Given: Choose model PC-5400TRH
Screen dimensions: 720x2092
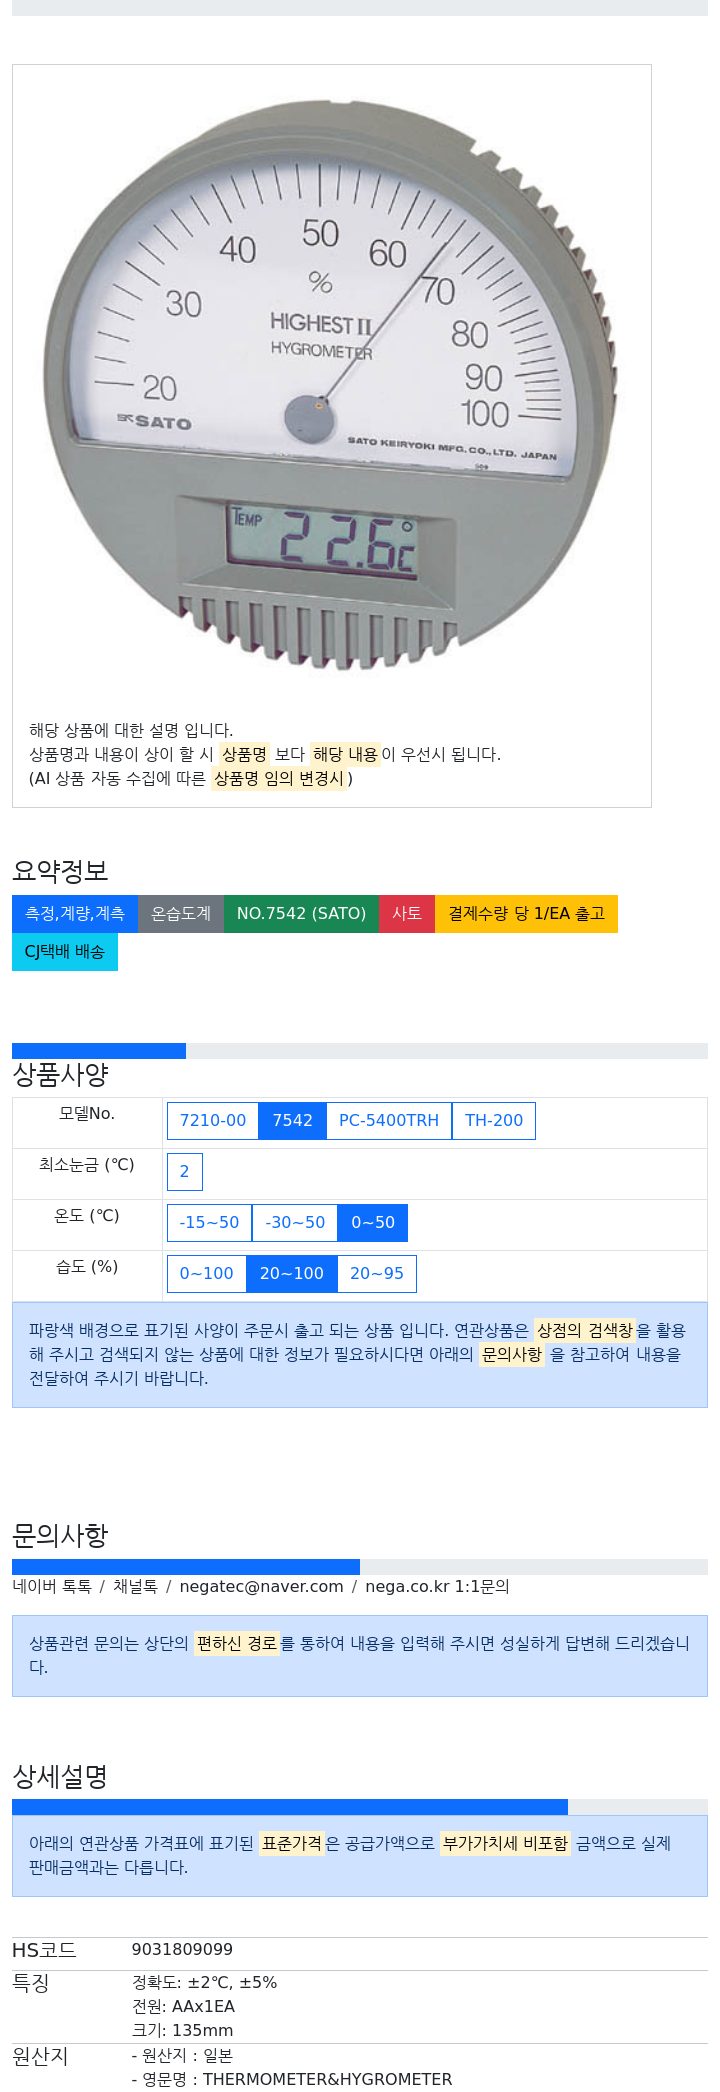Looking at the screenshot, I should click(x=389, y=1121).
